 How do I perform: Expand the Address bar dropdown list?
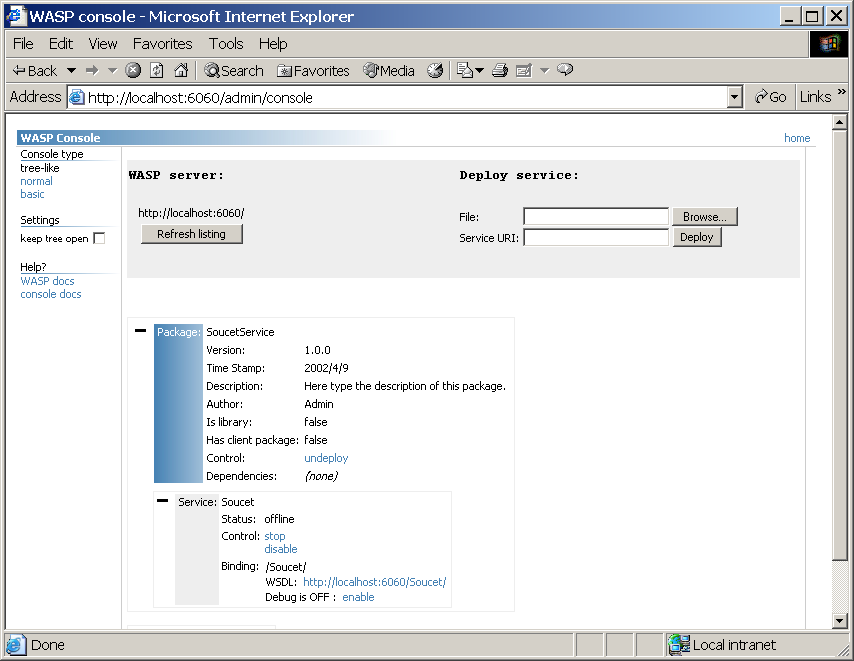(735, 97)
